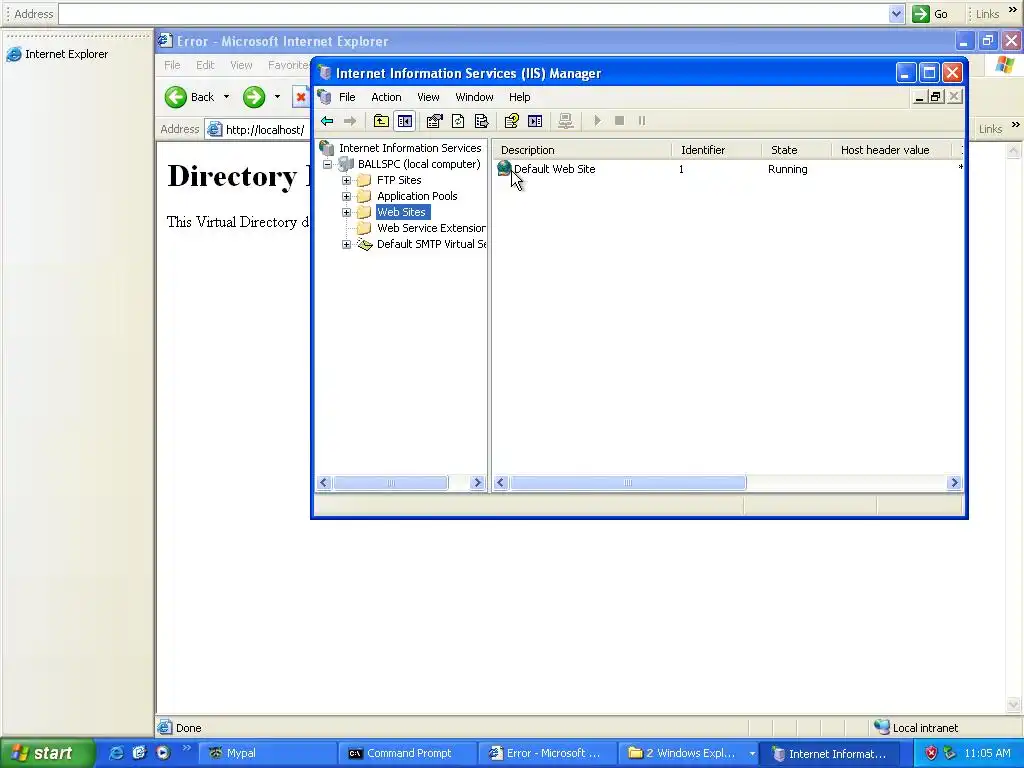The image size is (1024, 768).
Task: Open the Window menu in IIS Manager
Action: (474, 97)
